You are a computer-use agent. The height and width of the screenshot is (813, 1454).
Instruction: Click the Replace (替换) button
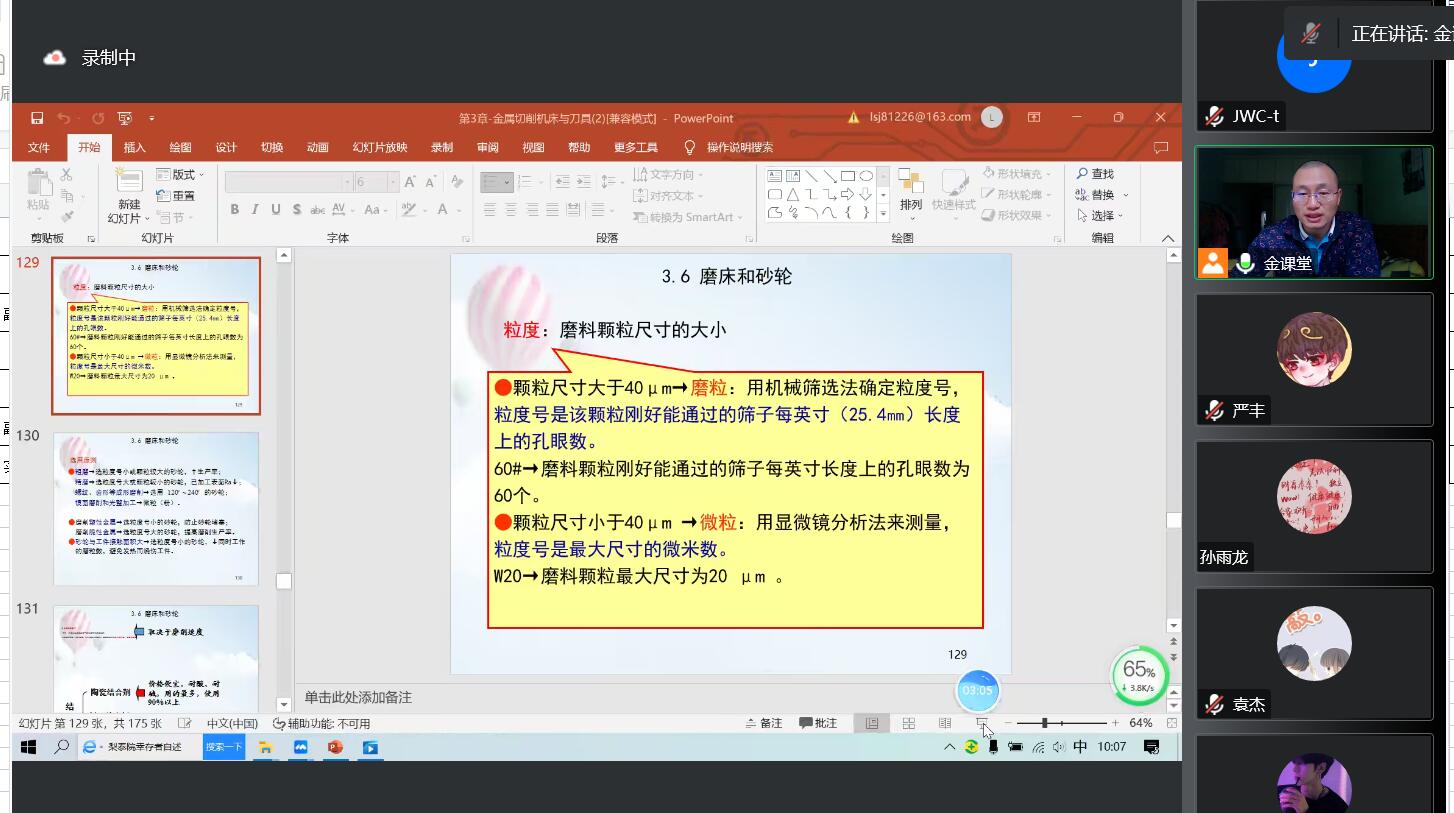1102,195
